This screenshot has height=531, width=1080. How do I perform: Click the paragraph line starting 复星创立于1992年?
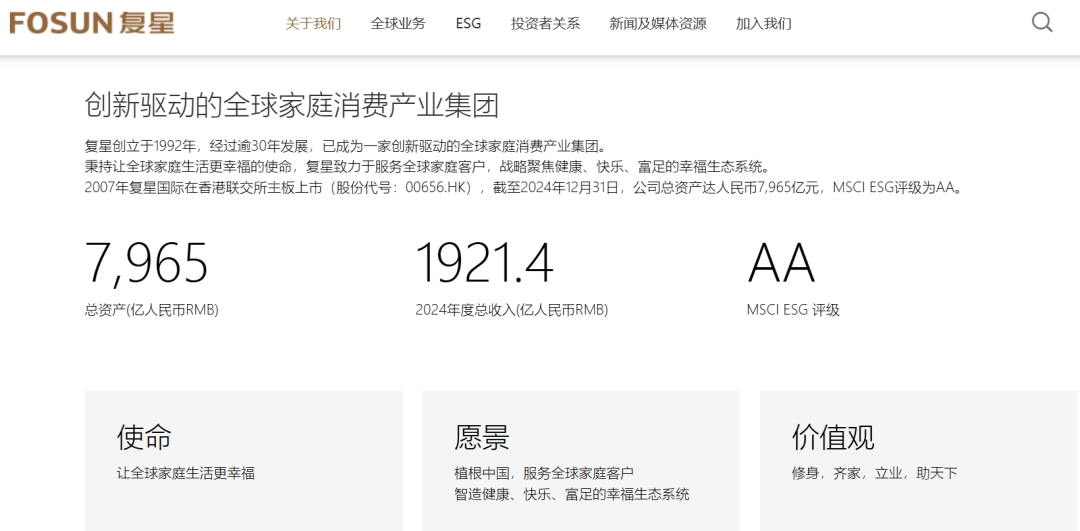click(346, 146)
